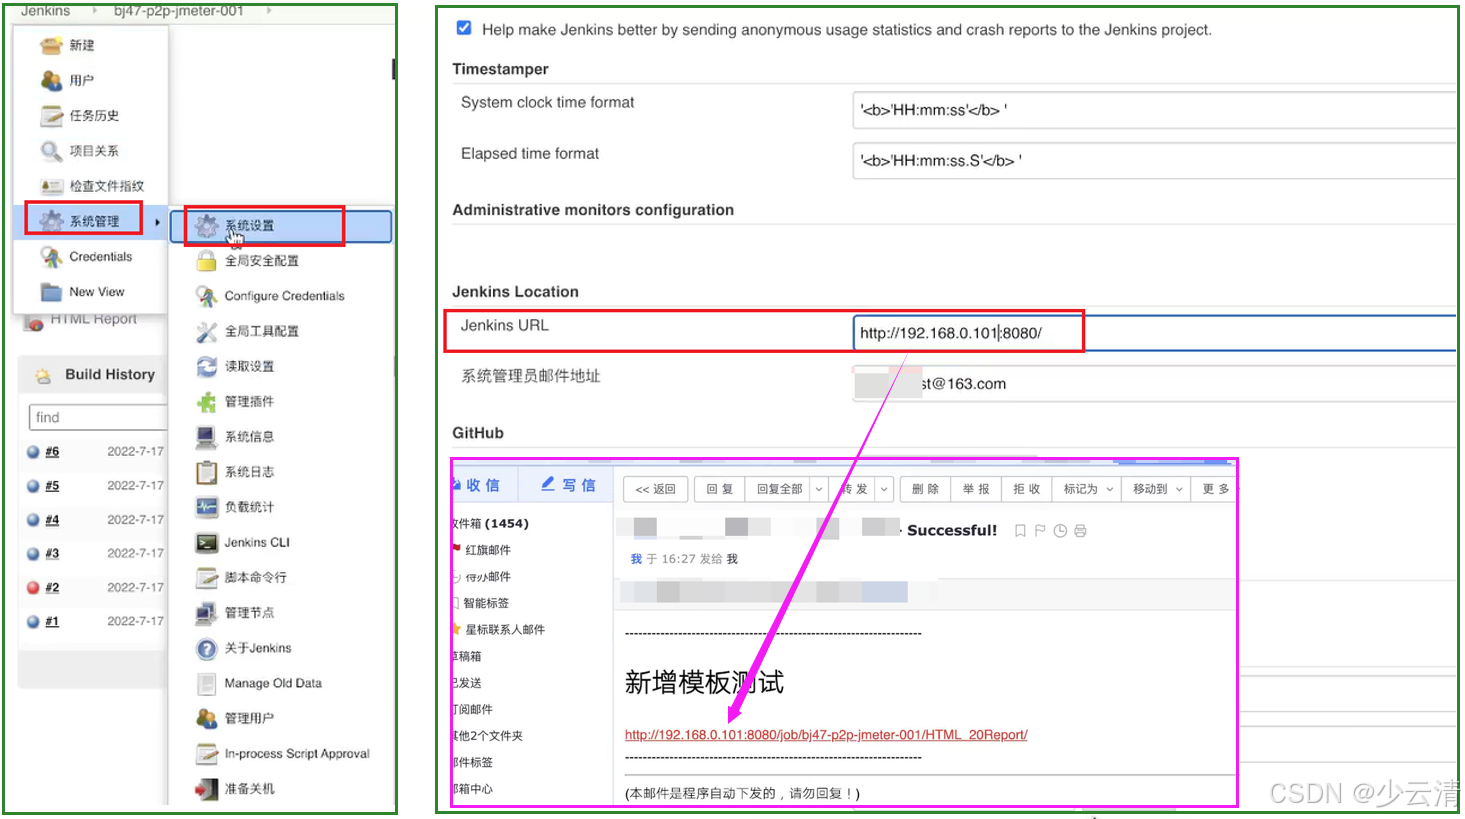This screenshot has width=1465, height=819.
Task: Click the flag icon beside email subject
Action: tap(1040, 531)
